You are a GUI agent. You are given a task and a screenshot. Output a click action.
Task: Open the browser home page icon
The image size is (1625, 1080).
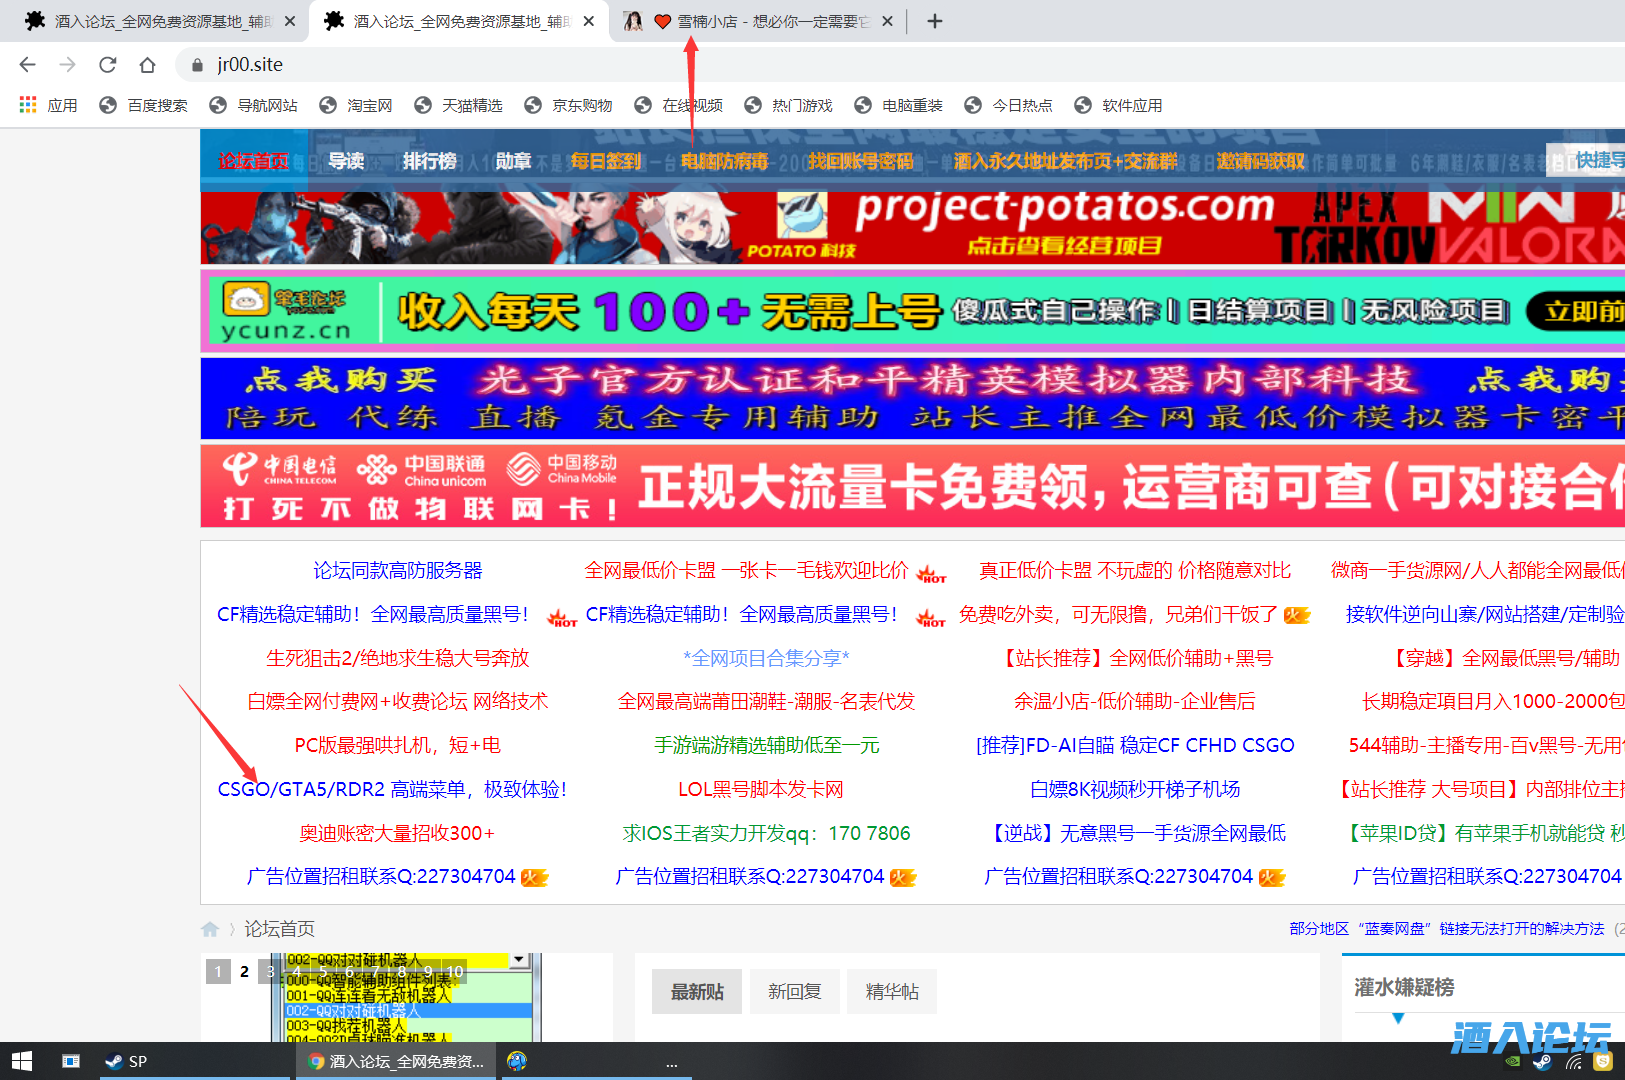(147, 64)
